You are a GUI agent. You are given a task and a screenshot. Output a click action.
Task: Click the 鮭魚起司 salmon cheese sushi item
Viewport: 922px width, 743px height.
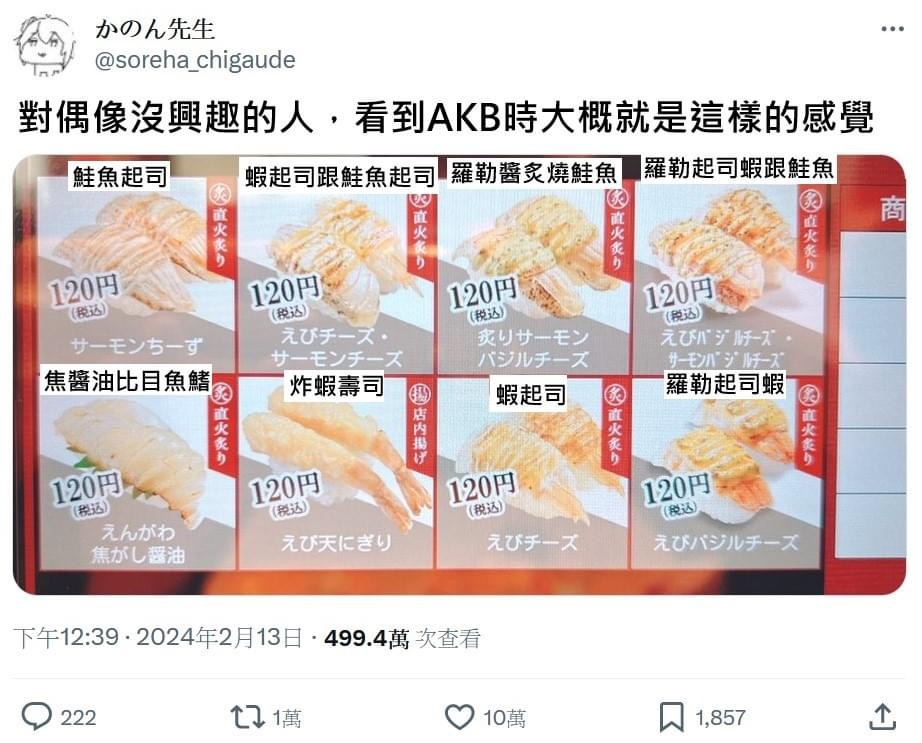(136, 267)
